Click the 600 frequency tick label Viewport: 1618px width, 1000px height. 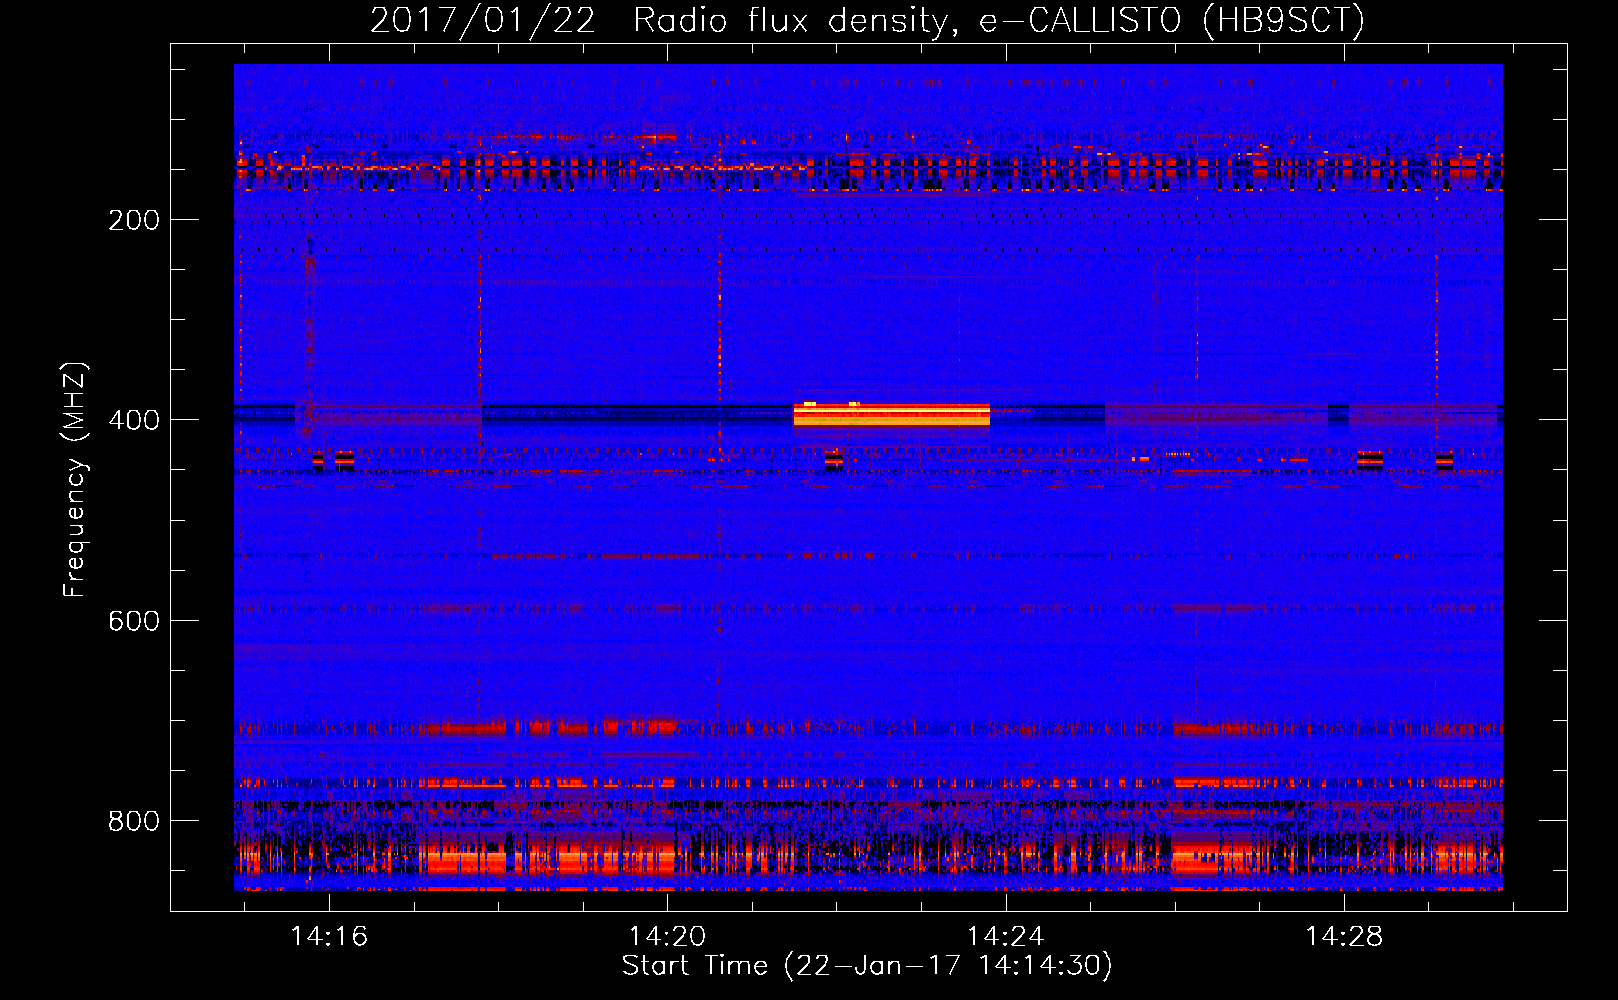pos(134,621)
